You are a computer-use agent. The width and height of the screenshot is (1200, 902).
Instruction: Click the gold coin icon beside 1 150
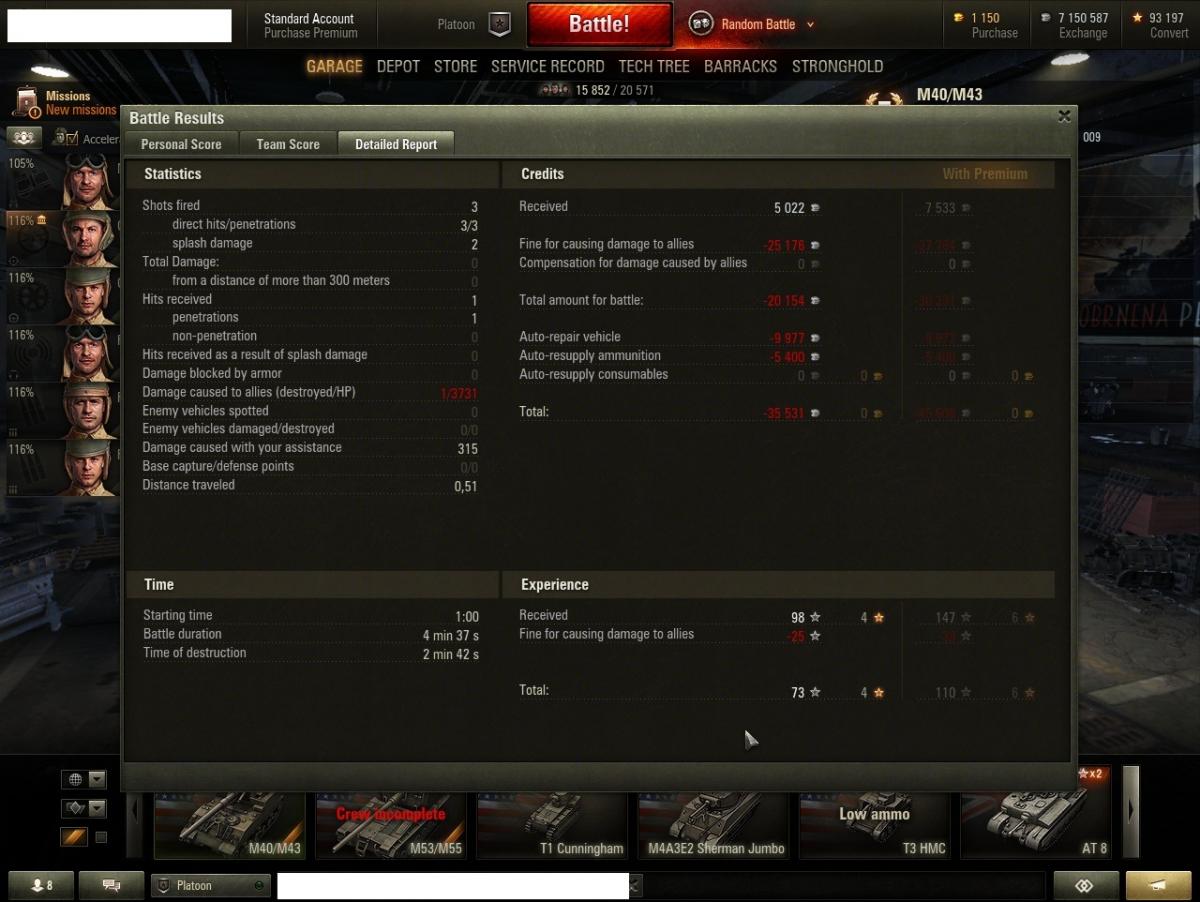point(959,18)
